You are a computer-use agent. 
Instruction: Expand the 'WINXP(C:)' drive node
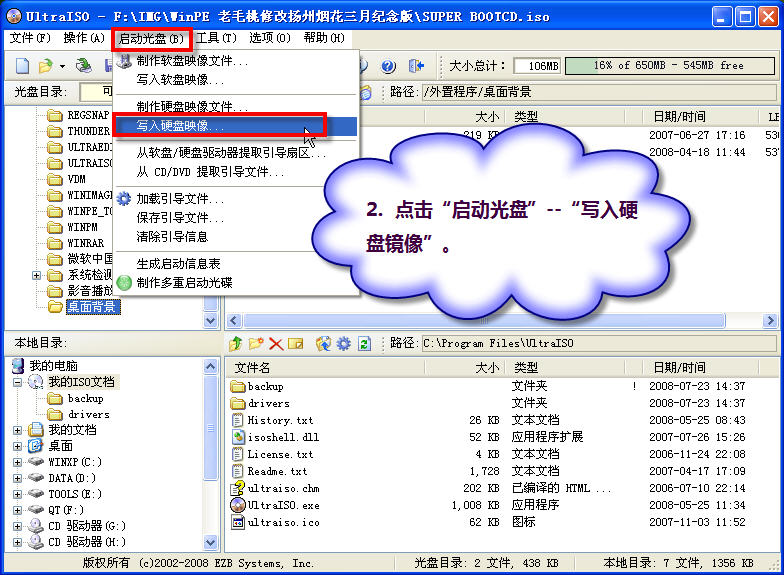point(19,462)
